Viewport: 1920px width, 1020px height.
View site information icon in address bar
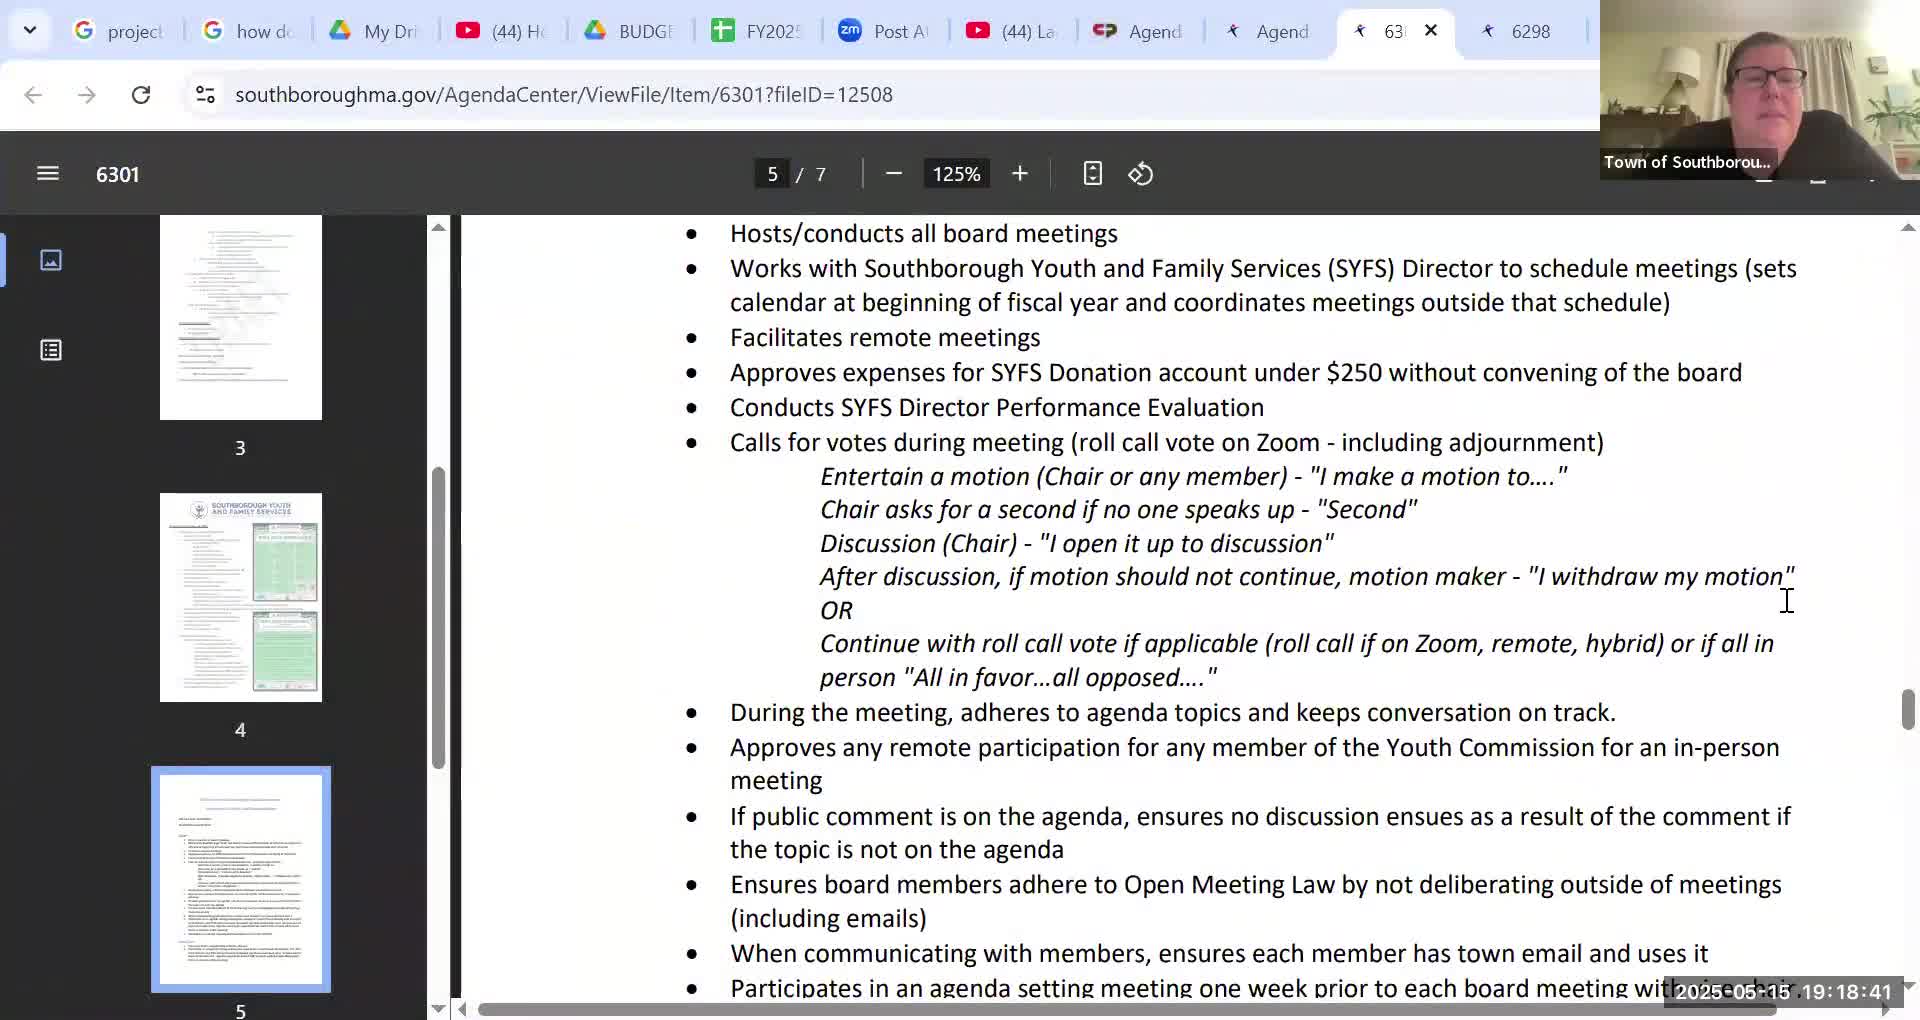[x=205, y=95]
